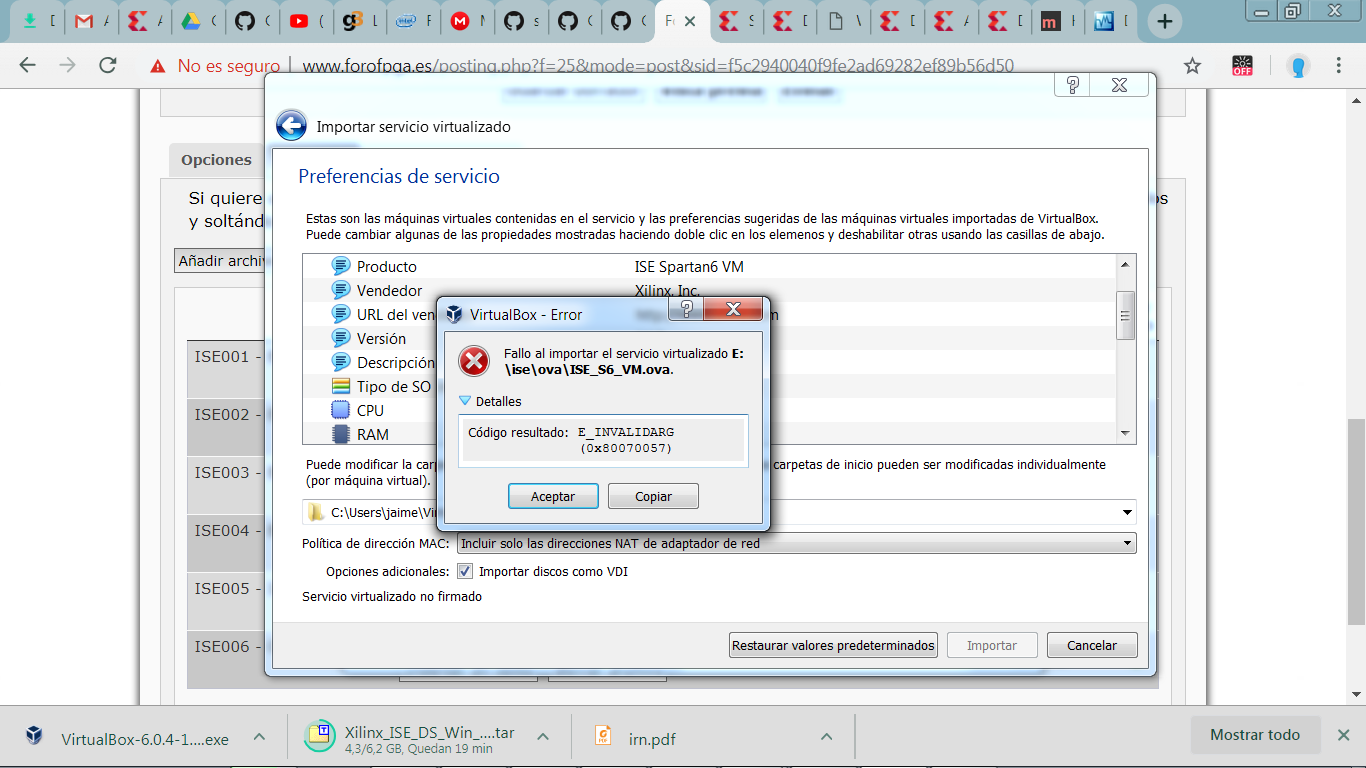
Task: Click the properties list vertical scrollbar
Action: tap(1126, 316)
